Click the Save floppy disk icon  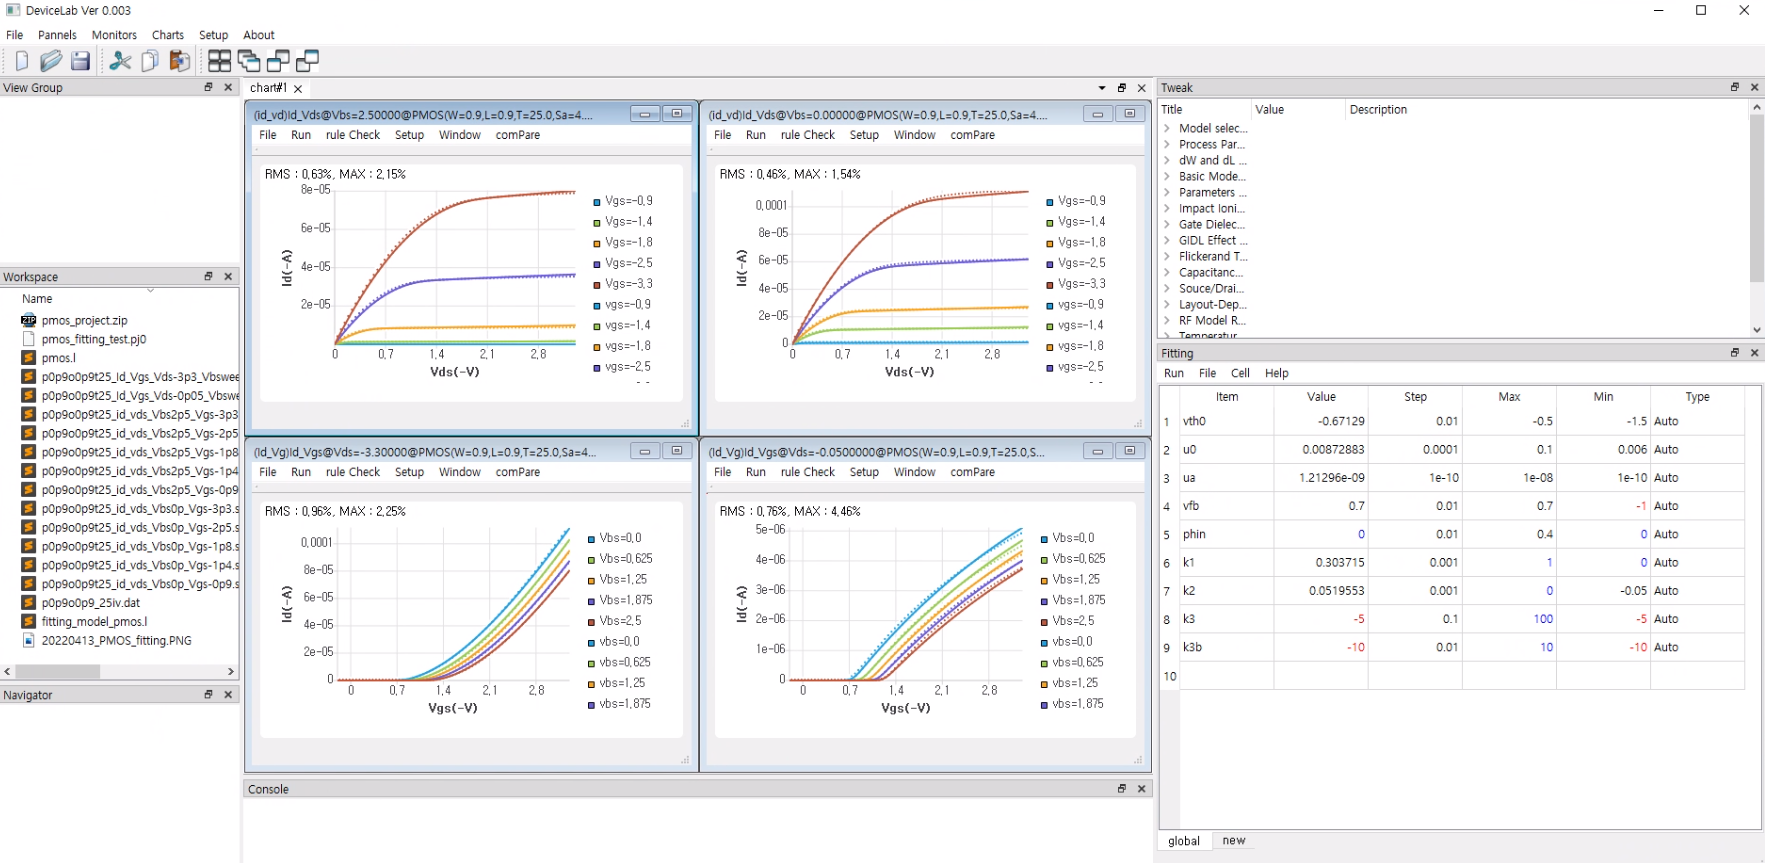[80, 61]
